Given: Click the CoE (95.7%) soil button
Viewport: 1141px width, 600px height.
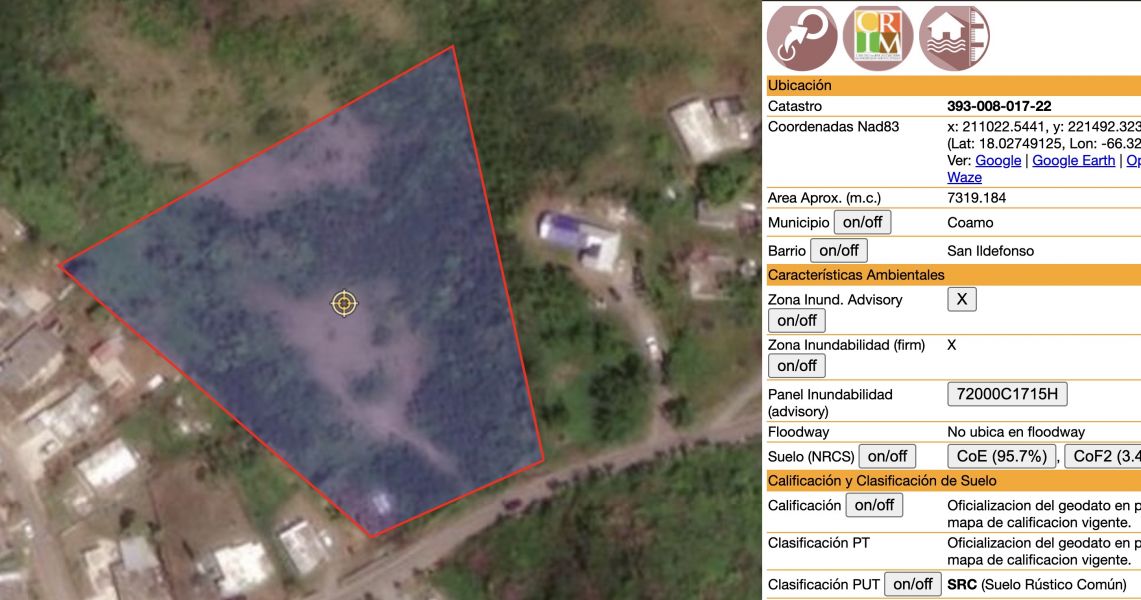Looking at the screenshot, I should pyautogui.click(x=1001, y=456).
